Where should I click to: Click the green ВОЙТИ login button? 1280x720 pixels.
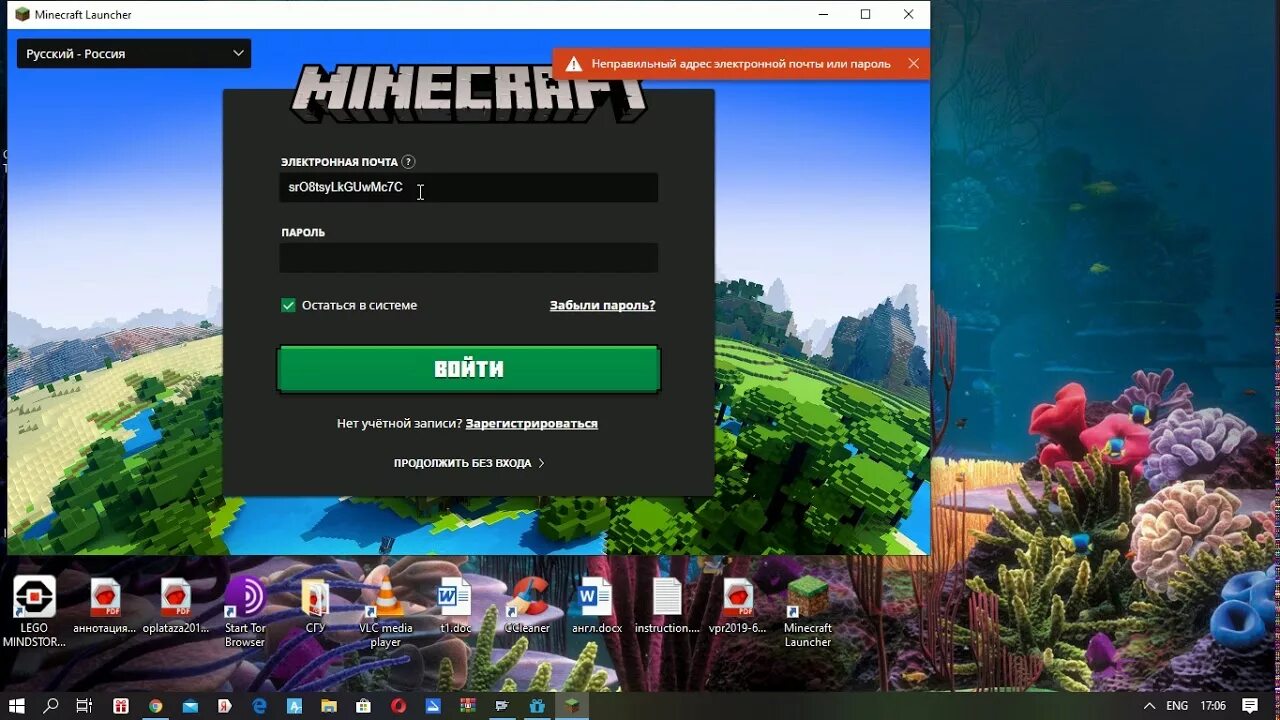[x=468, y=369]
